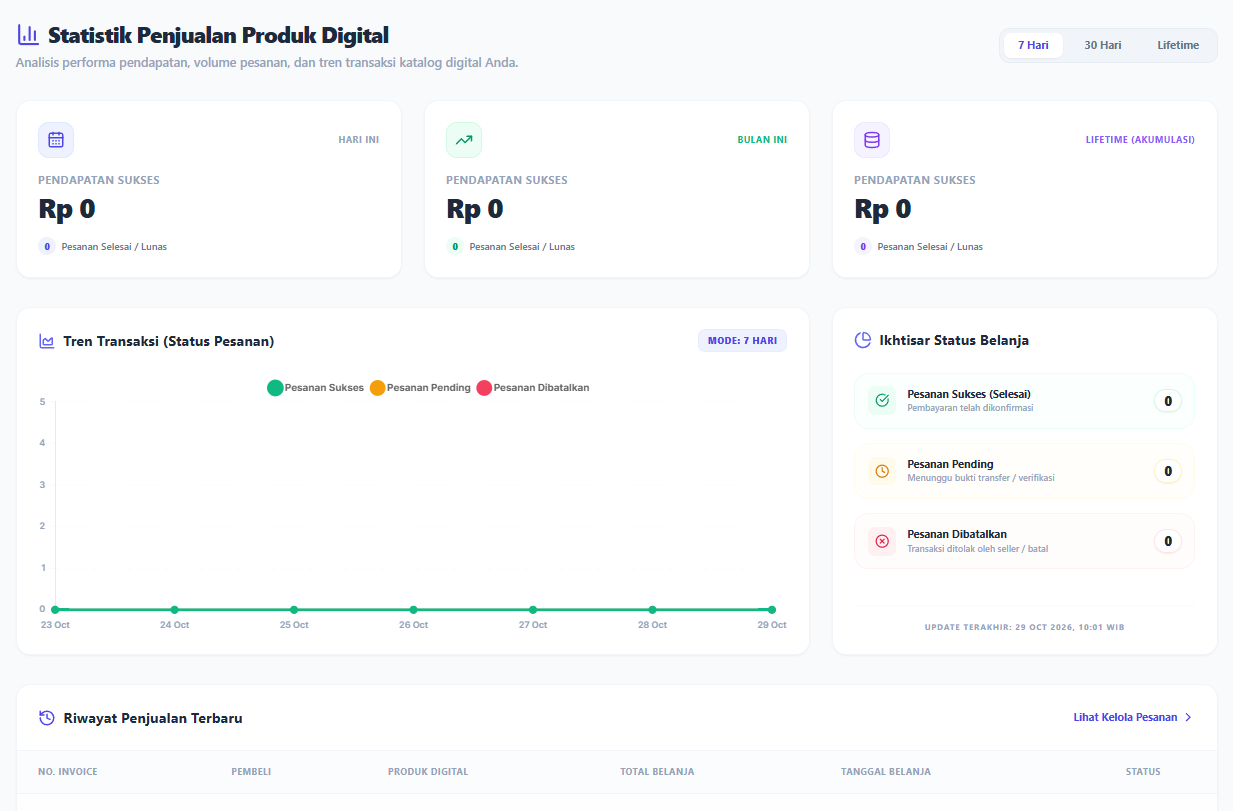Click the chart data point at 25 Oct

(x=294, y=609)
